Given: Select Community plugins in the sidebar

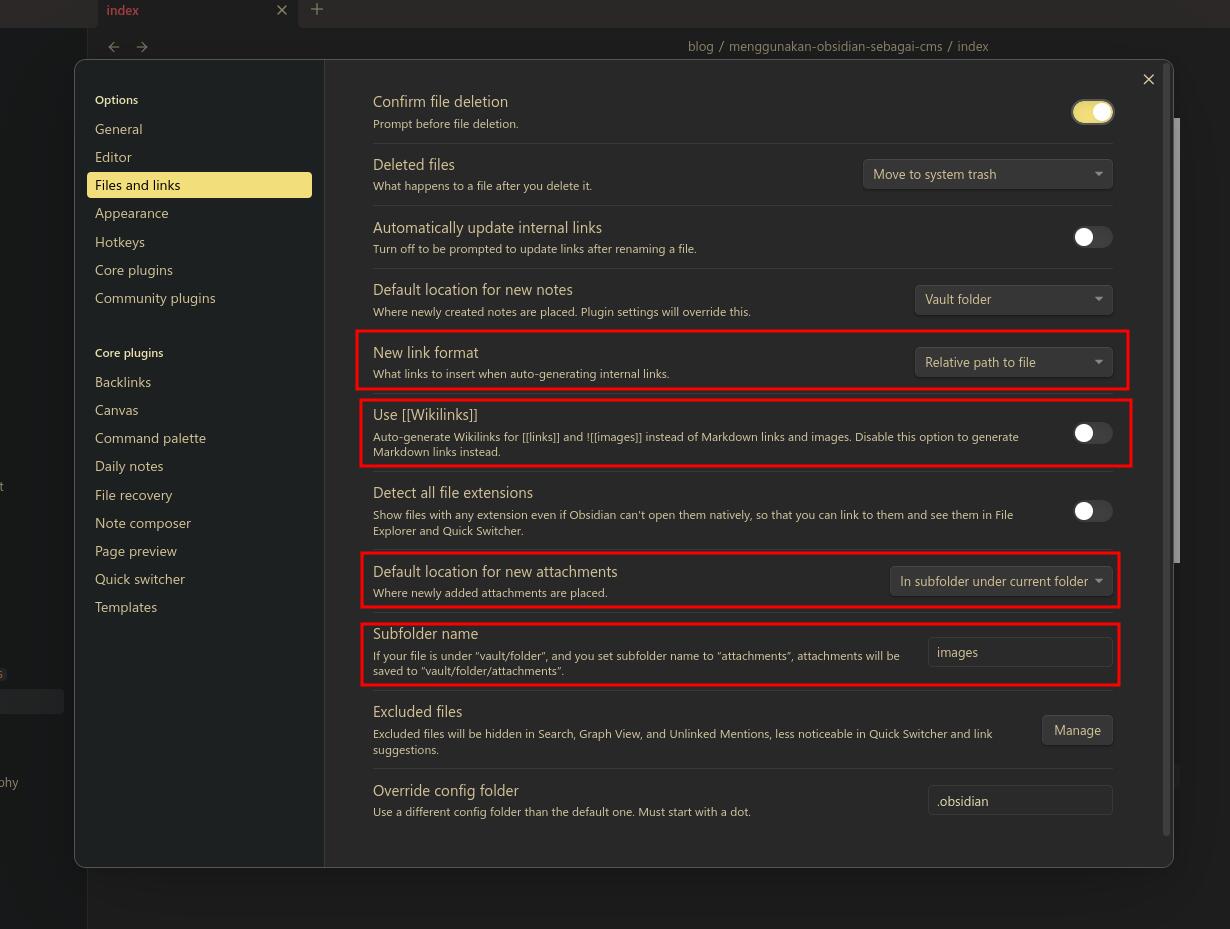Looking at the screenshot, I should coord(155,298).
